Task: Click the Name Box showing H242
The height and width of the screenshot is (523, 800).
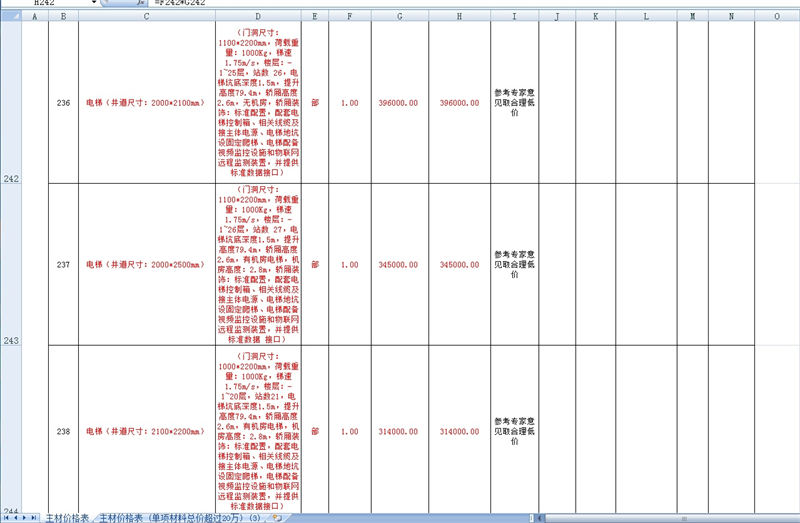Action: (x=50, y=4)
